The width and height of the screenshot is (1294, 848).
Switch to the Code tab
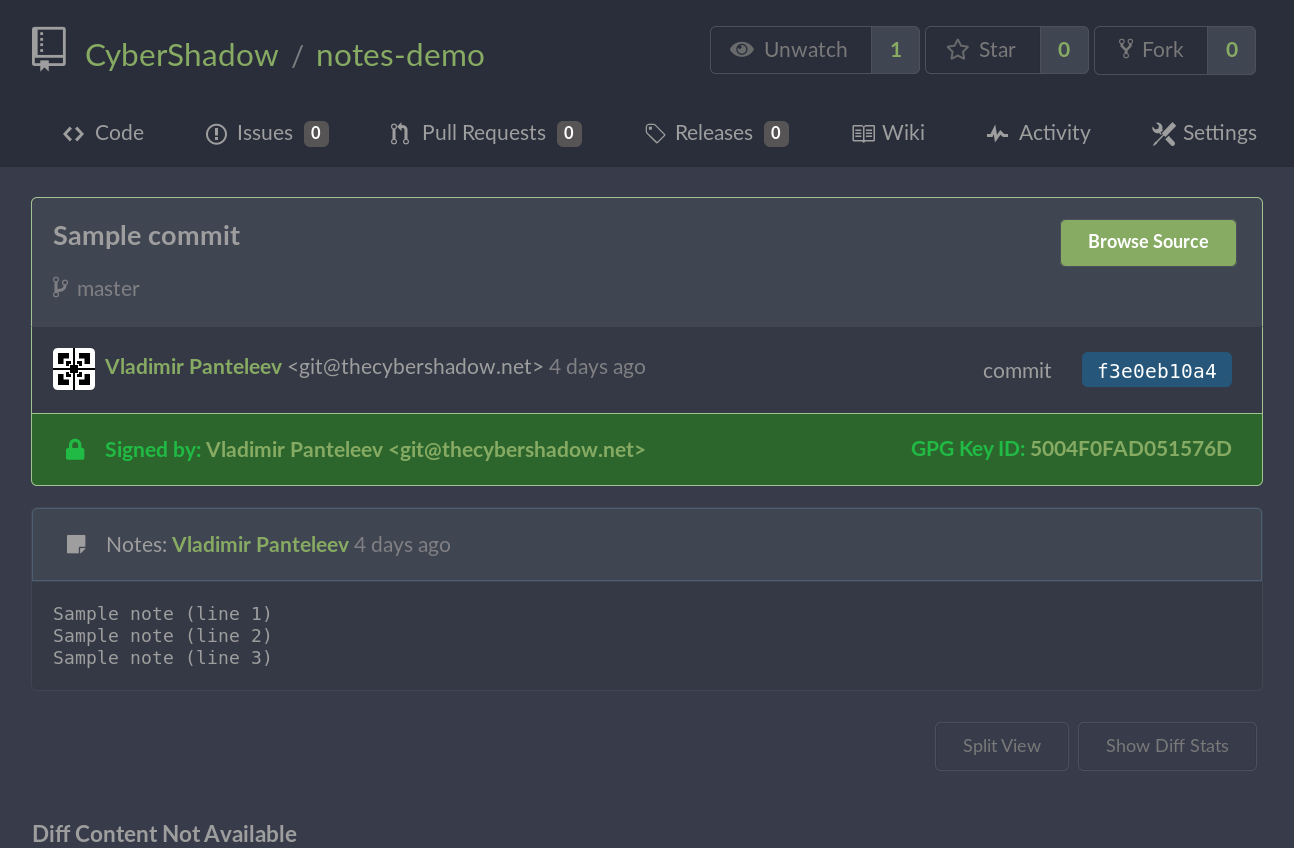(x=103, y=133)
